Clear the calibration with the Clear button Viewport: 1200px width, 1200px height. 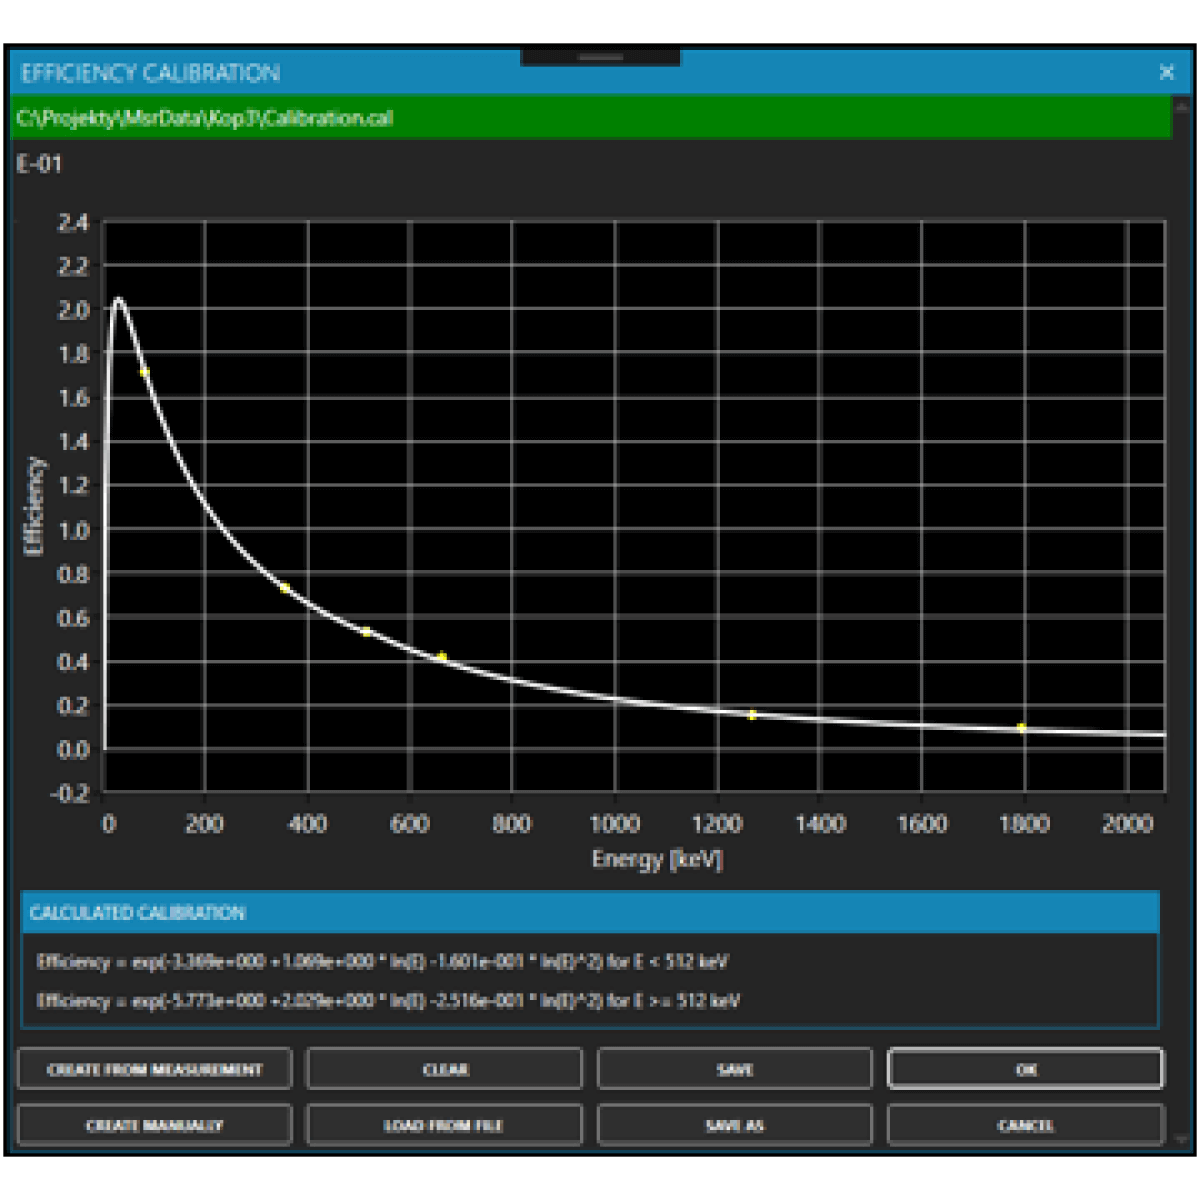[x=444, y=1069]
